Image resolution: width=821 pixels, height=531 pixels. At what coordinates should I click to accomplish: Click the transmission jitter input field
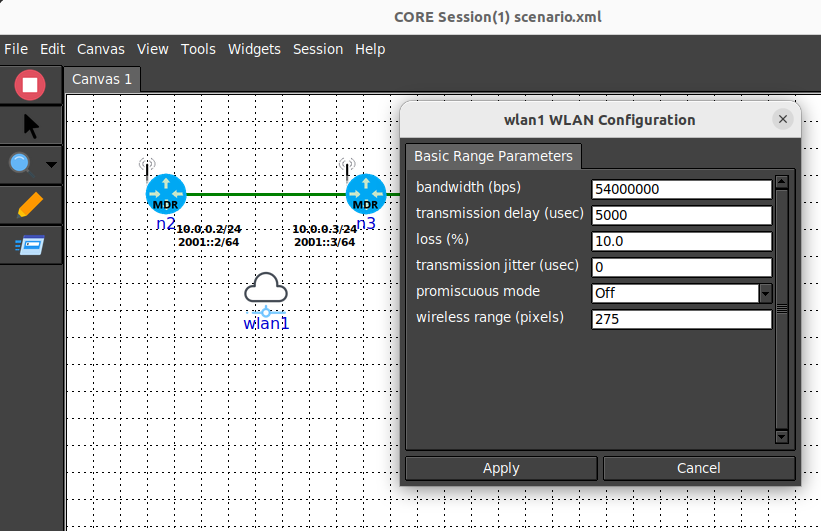(x=681, y=267)
